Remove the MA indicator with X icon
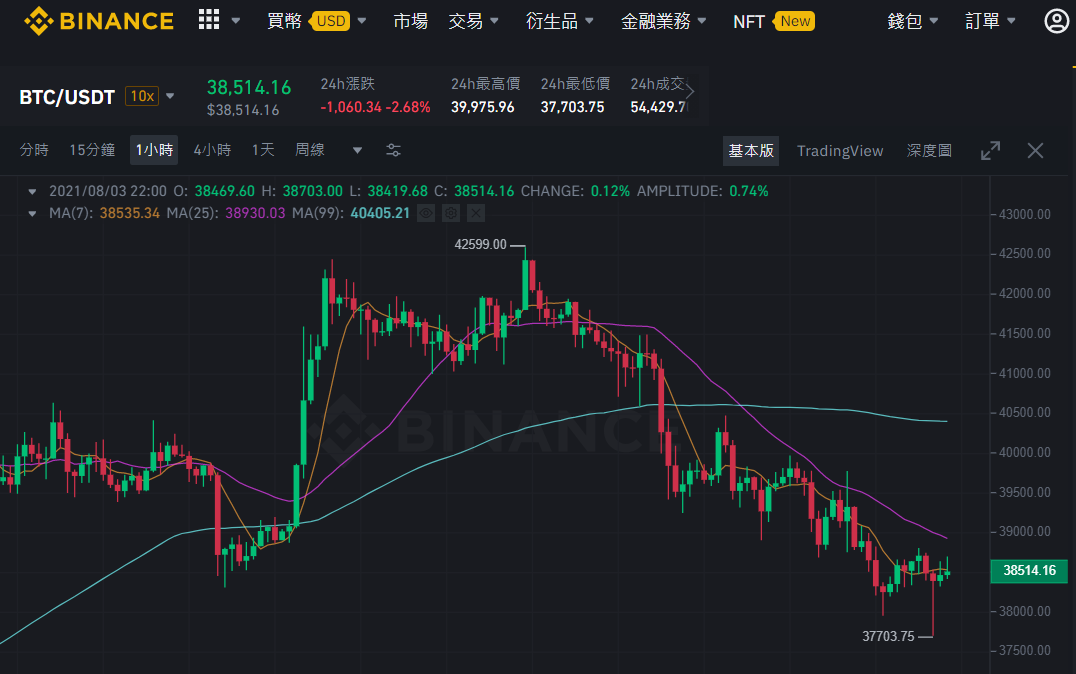Screen dimensions: 1076x674 tap(476, 213)
